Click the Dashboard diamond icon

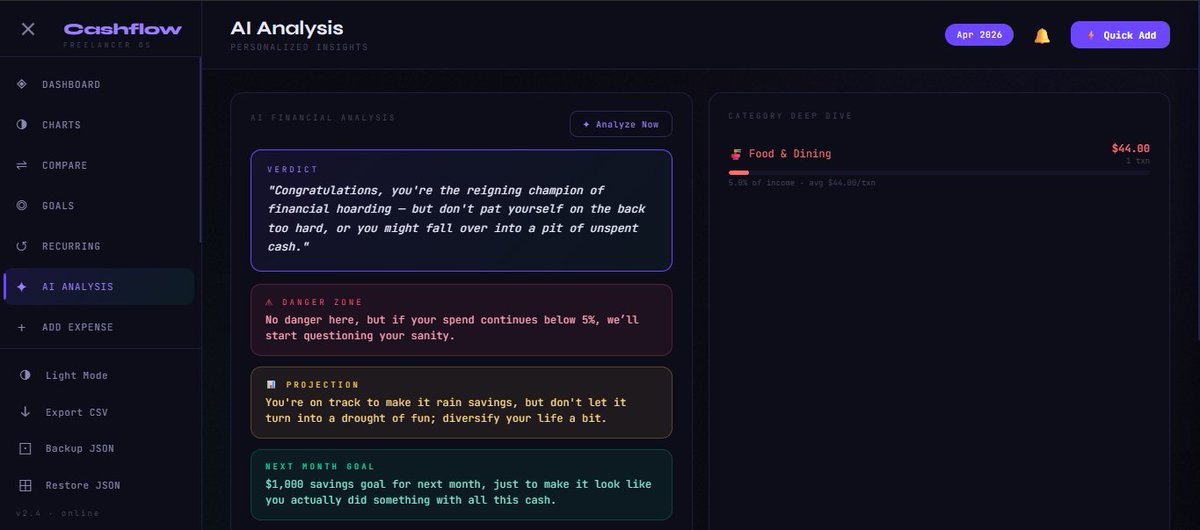pyautogui.click(x=22, y=84)
